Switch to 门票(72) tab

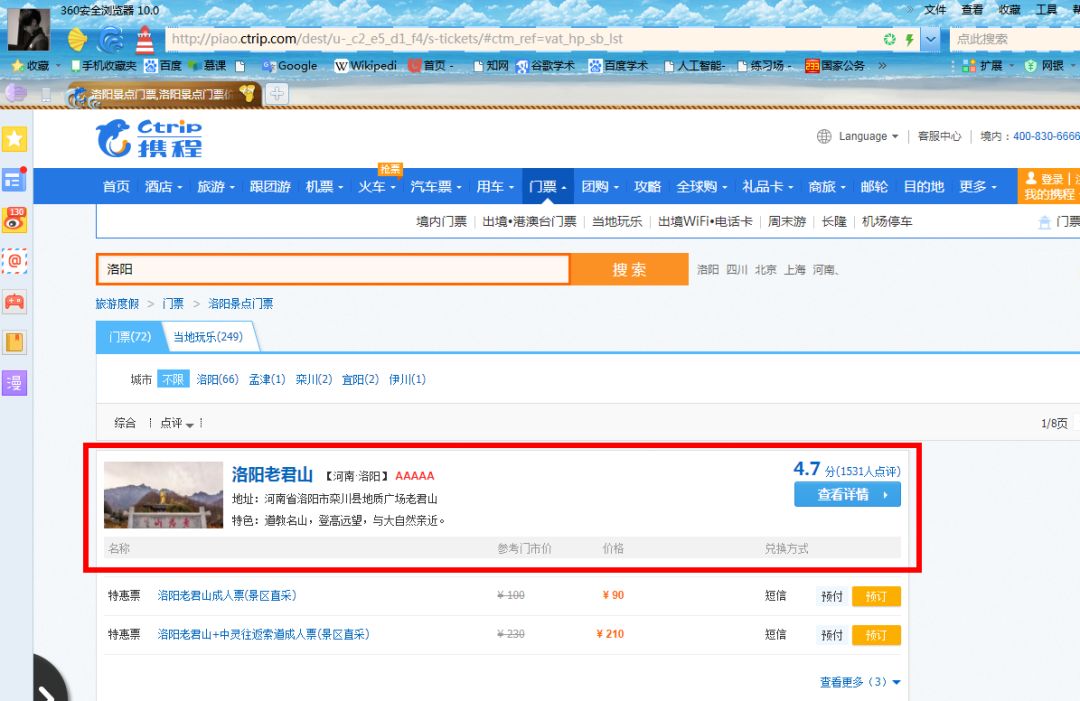click(x=129, y=337)
